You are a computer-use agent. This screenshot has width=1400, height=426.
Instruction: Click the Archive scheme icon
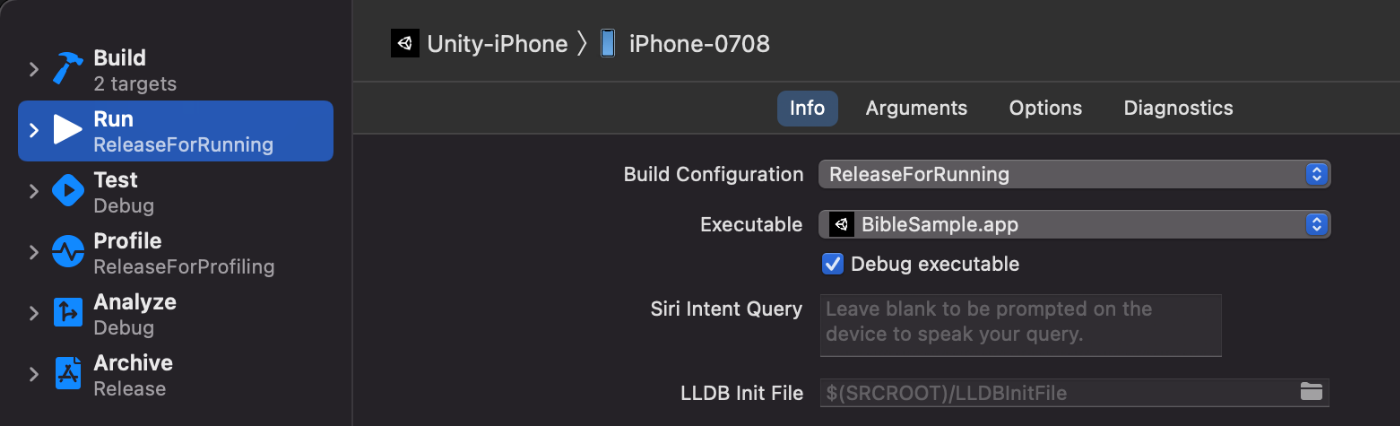coord(68,374)
